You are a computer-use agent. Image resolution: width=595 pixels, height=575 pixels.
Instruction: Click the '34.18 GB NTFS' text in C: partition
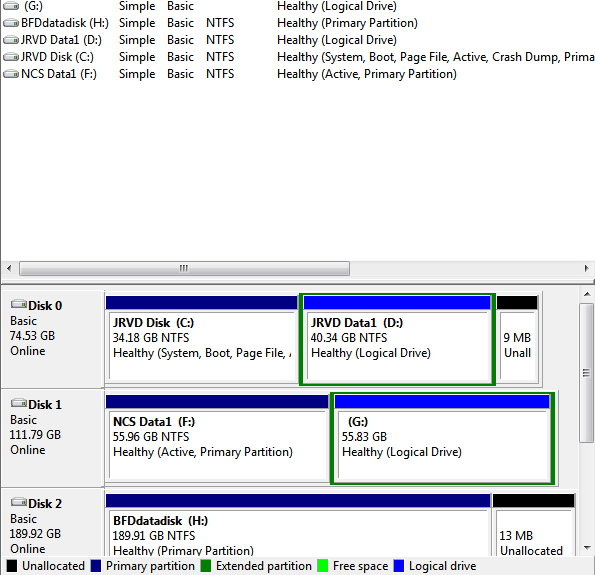[151, 338]
